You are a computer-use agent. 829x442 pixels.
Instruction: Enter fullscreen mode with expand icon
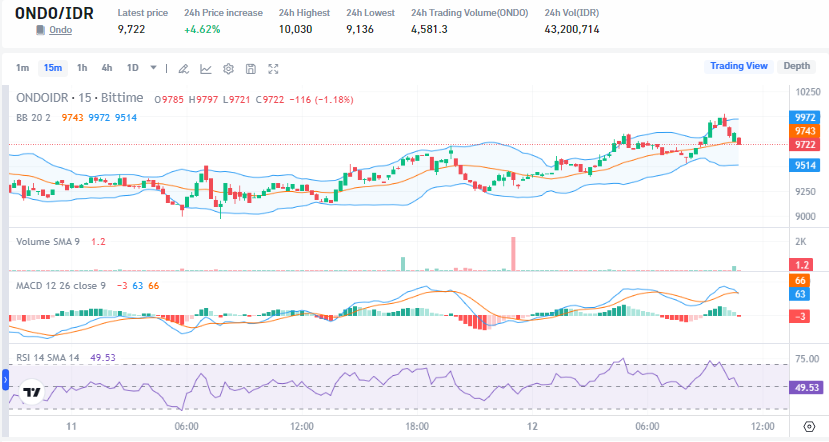click(x=273, y=68)
